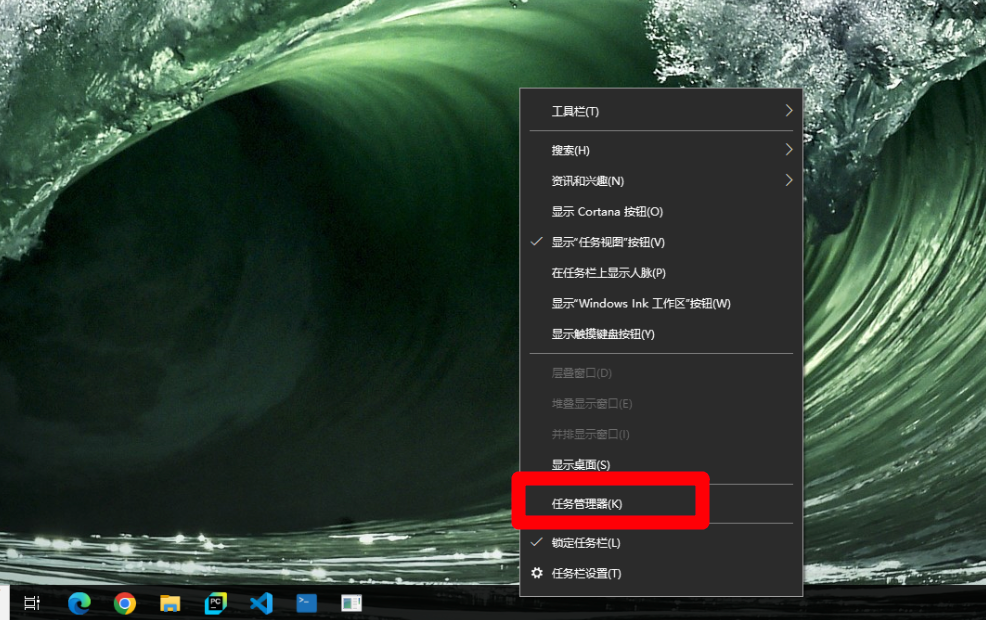Uncheck 显示"任务视图"按钮 in the menu
Screen dimensions: 986x620
point(612,242)
